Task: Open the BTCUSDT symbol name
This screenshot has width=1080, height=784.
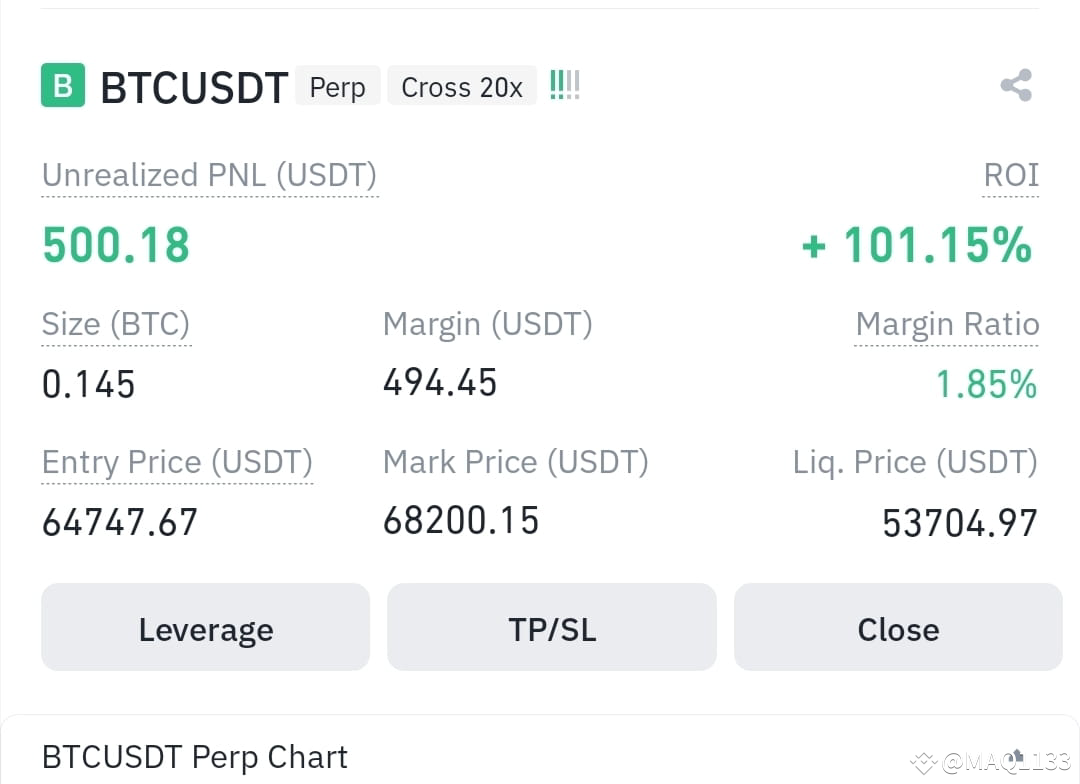Action: (194, 87)
